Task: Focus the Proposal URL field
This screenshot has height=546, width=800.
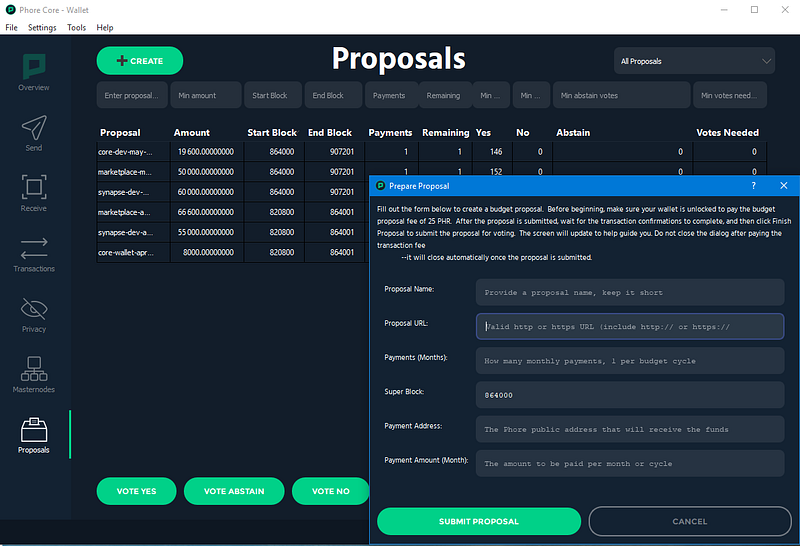Action: (x=630, y=327)
